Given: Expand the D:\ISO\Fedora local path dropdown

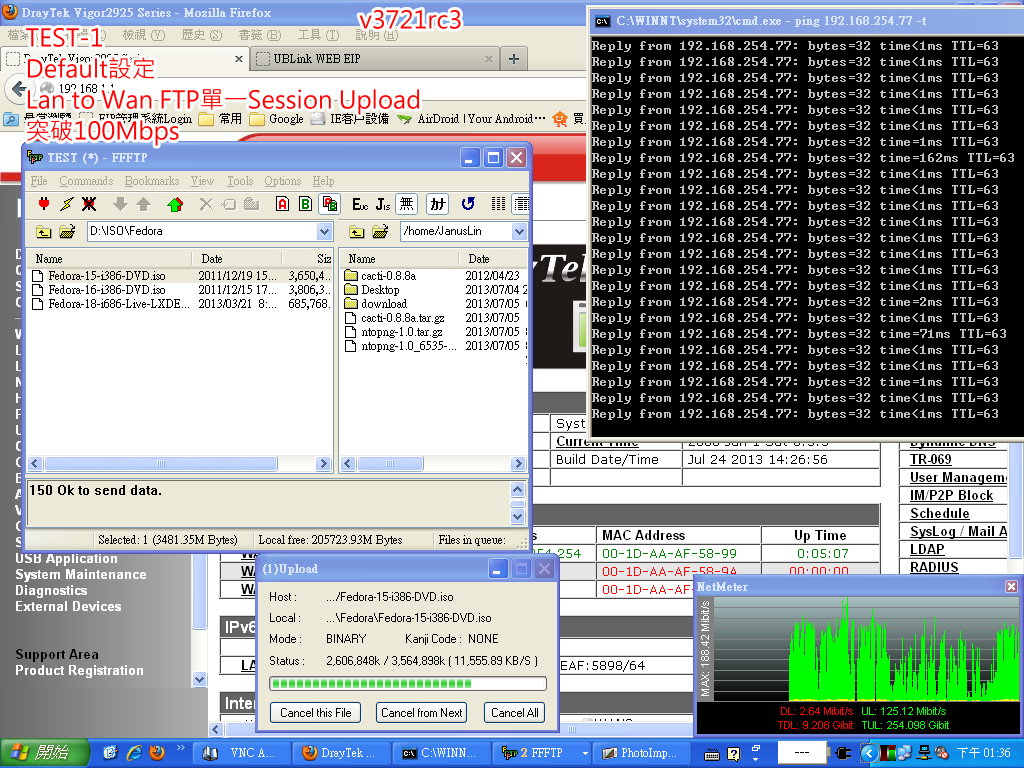Looking at the screenshot, I should point(325,231).
